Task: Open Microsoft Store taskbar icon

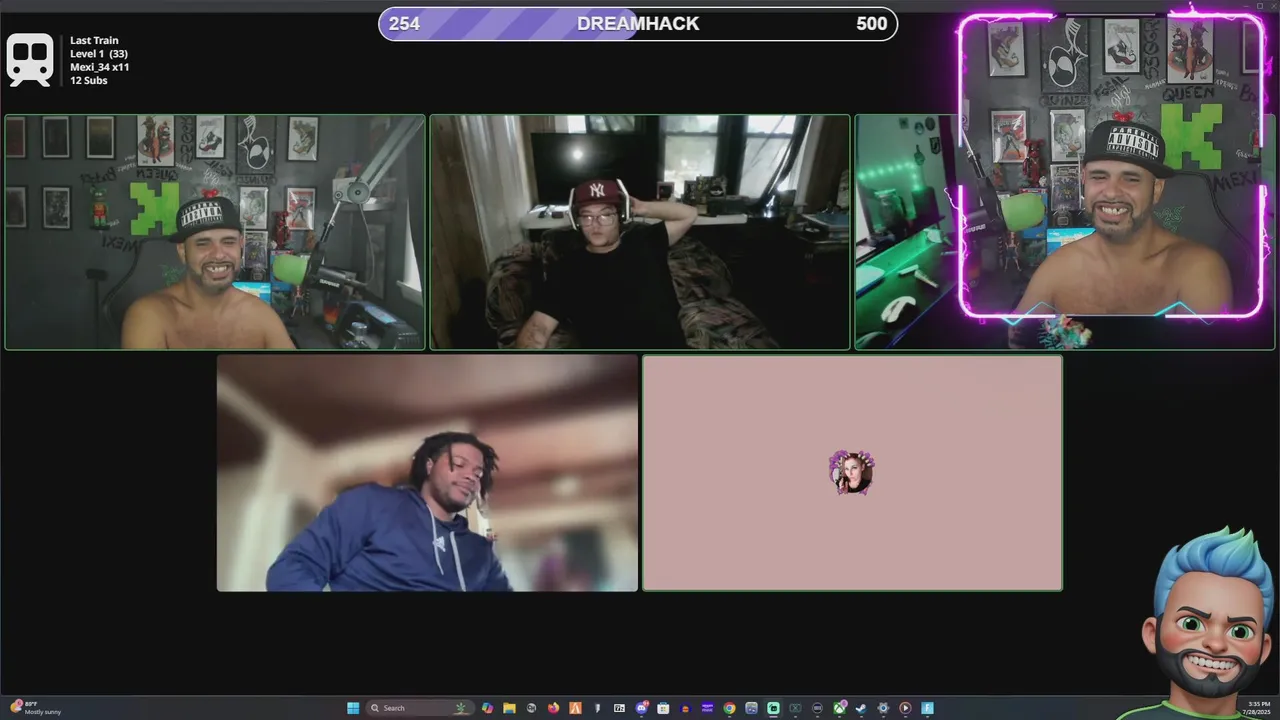Action: click(663, 708)
